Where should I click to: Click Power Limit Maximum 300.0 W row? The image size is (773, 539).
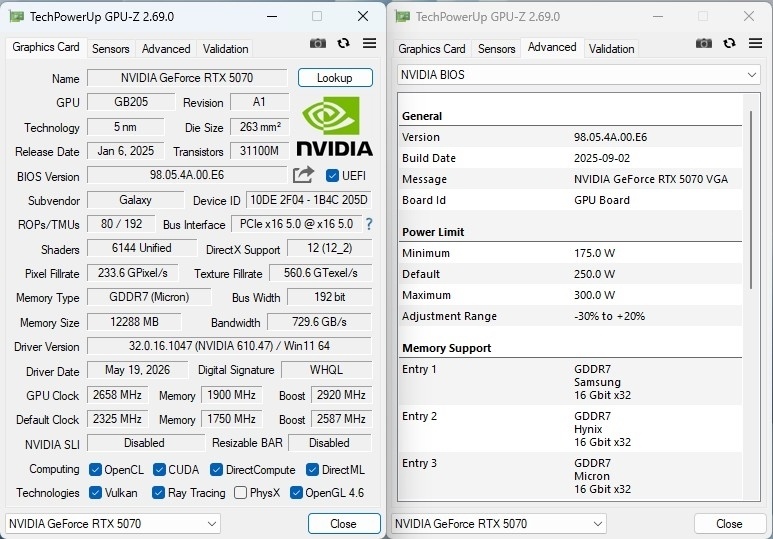(570, 295)
